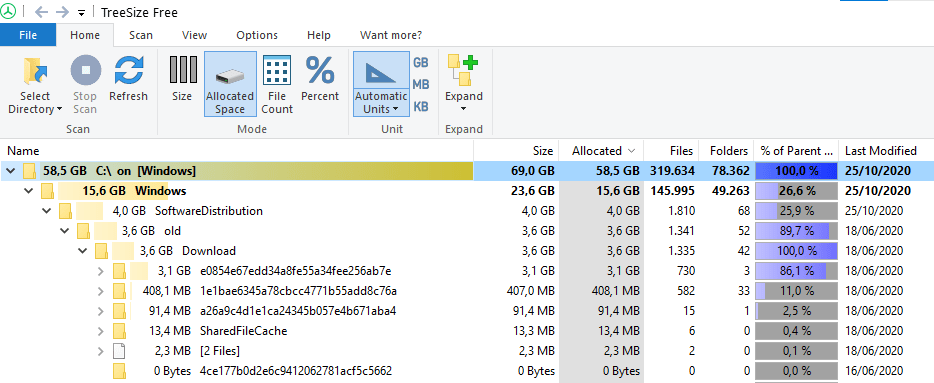Screen dimensions: 934x383
Task: Sort by Last Modified column header
Action: [x=886, y=151]
